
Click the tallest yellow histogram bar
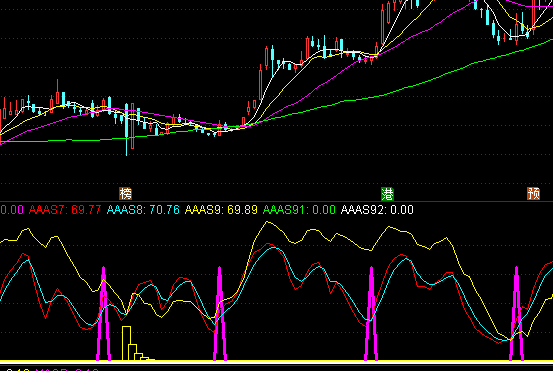(x=127, y=343)
